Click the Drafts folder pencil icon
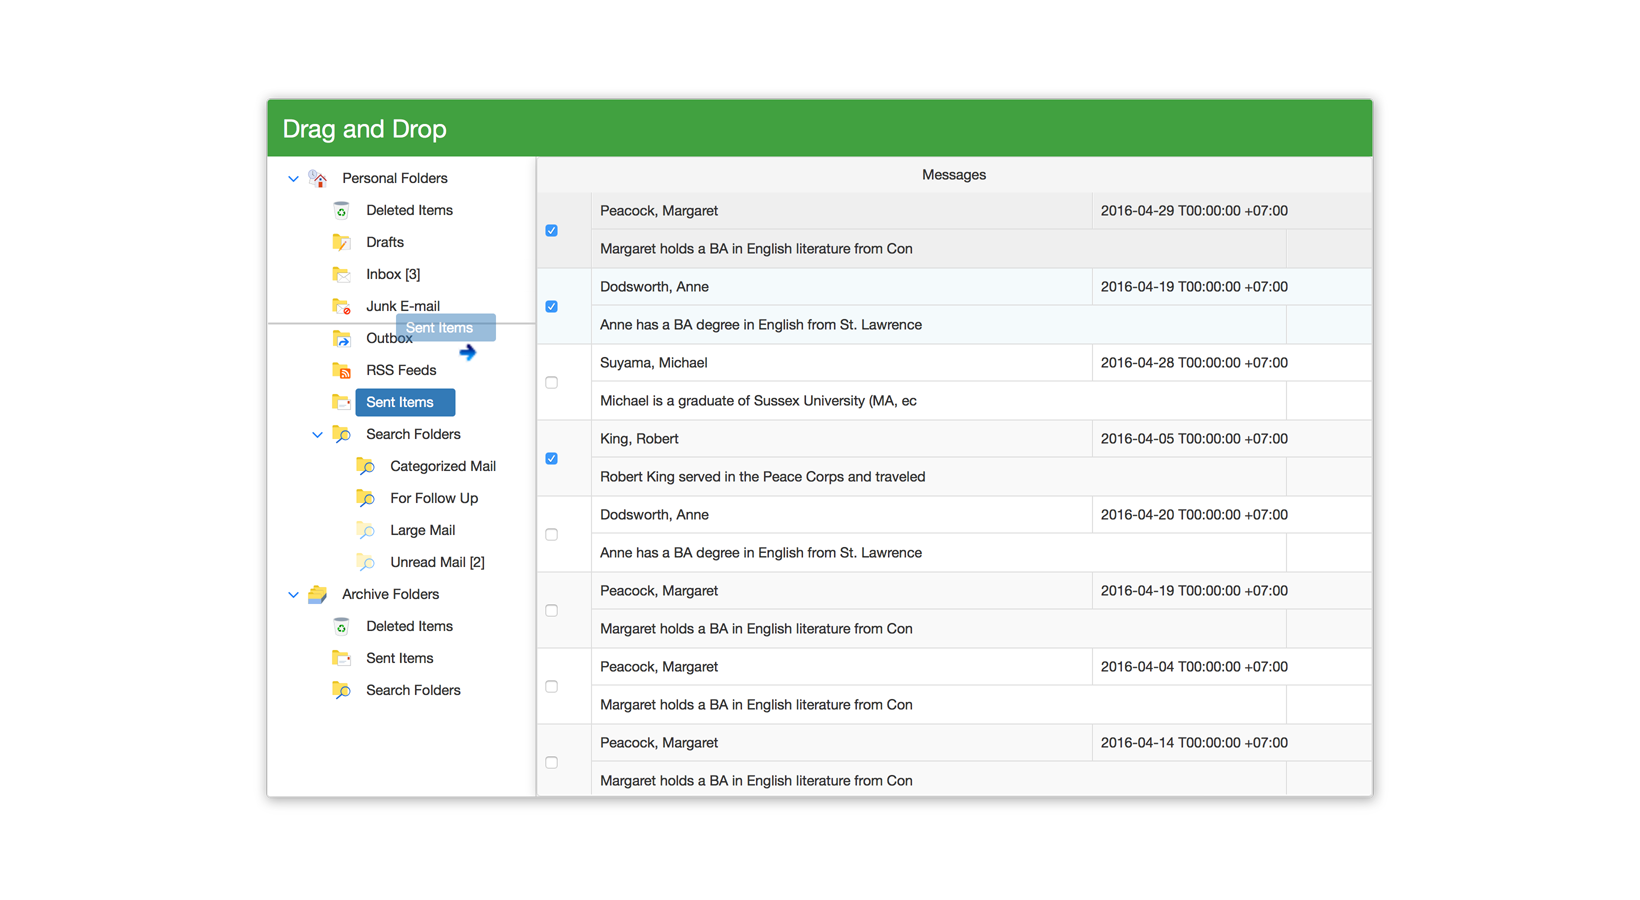 [x=341, y=242]
